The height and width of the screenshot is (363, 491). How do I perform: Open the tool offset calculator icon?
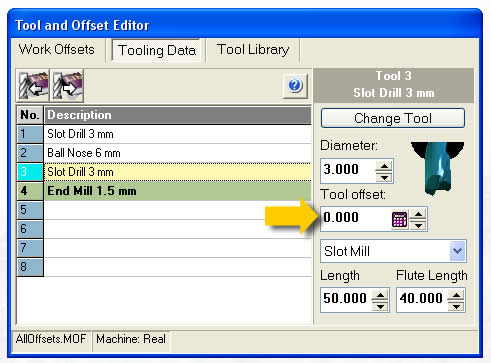pyautogui.click(x=399, y=219)
